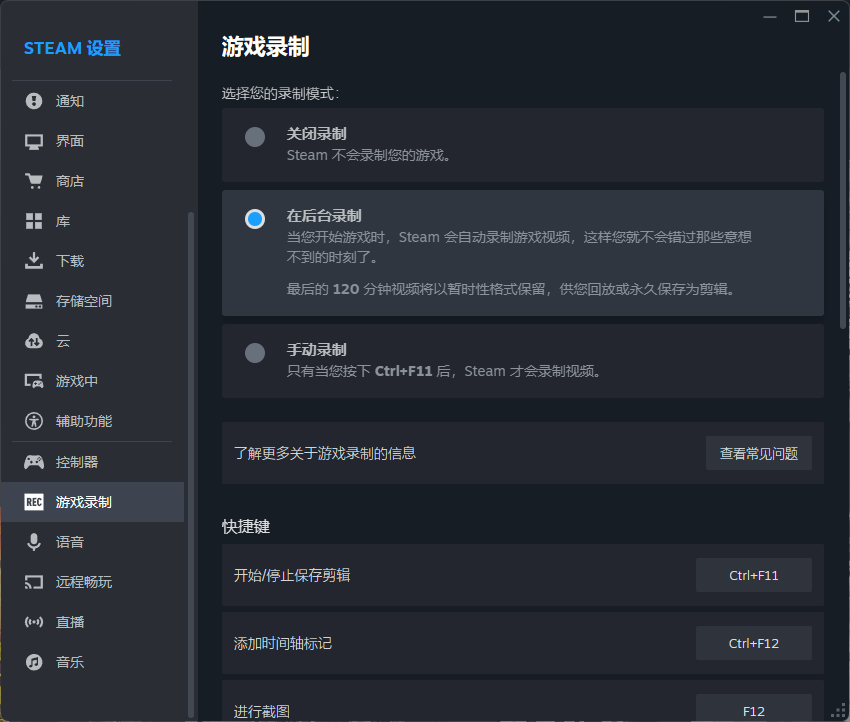Click the 云 cloud icon
Viewport: 850px width, 722px height.
(34, 341)
